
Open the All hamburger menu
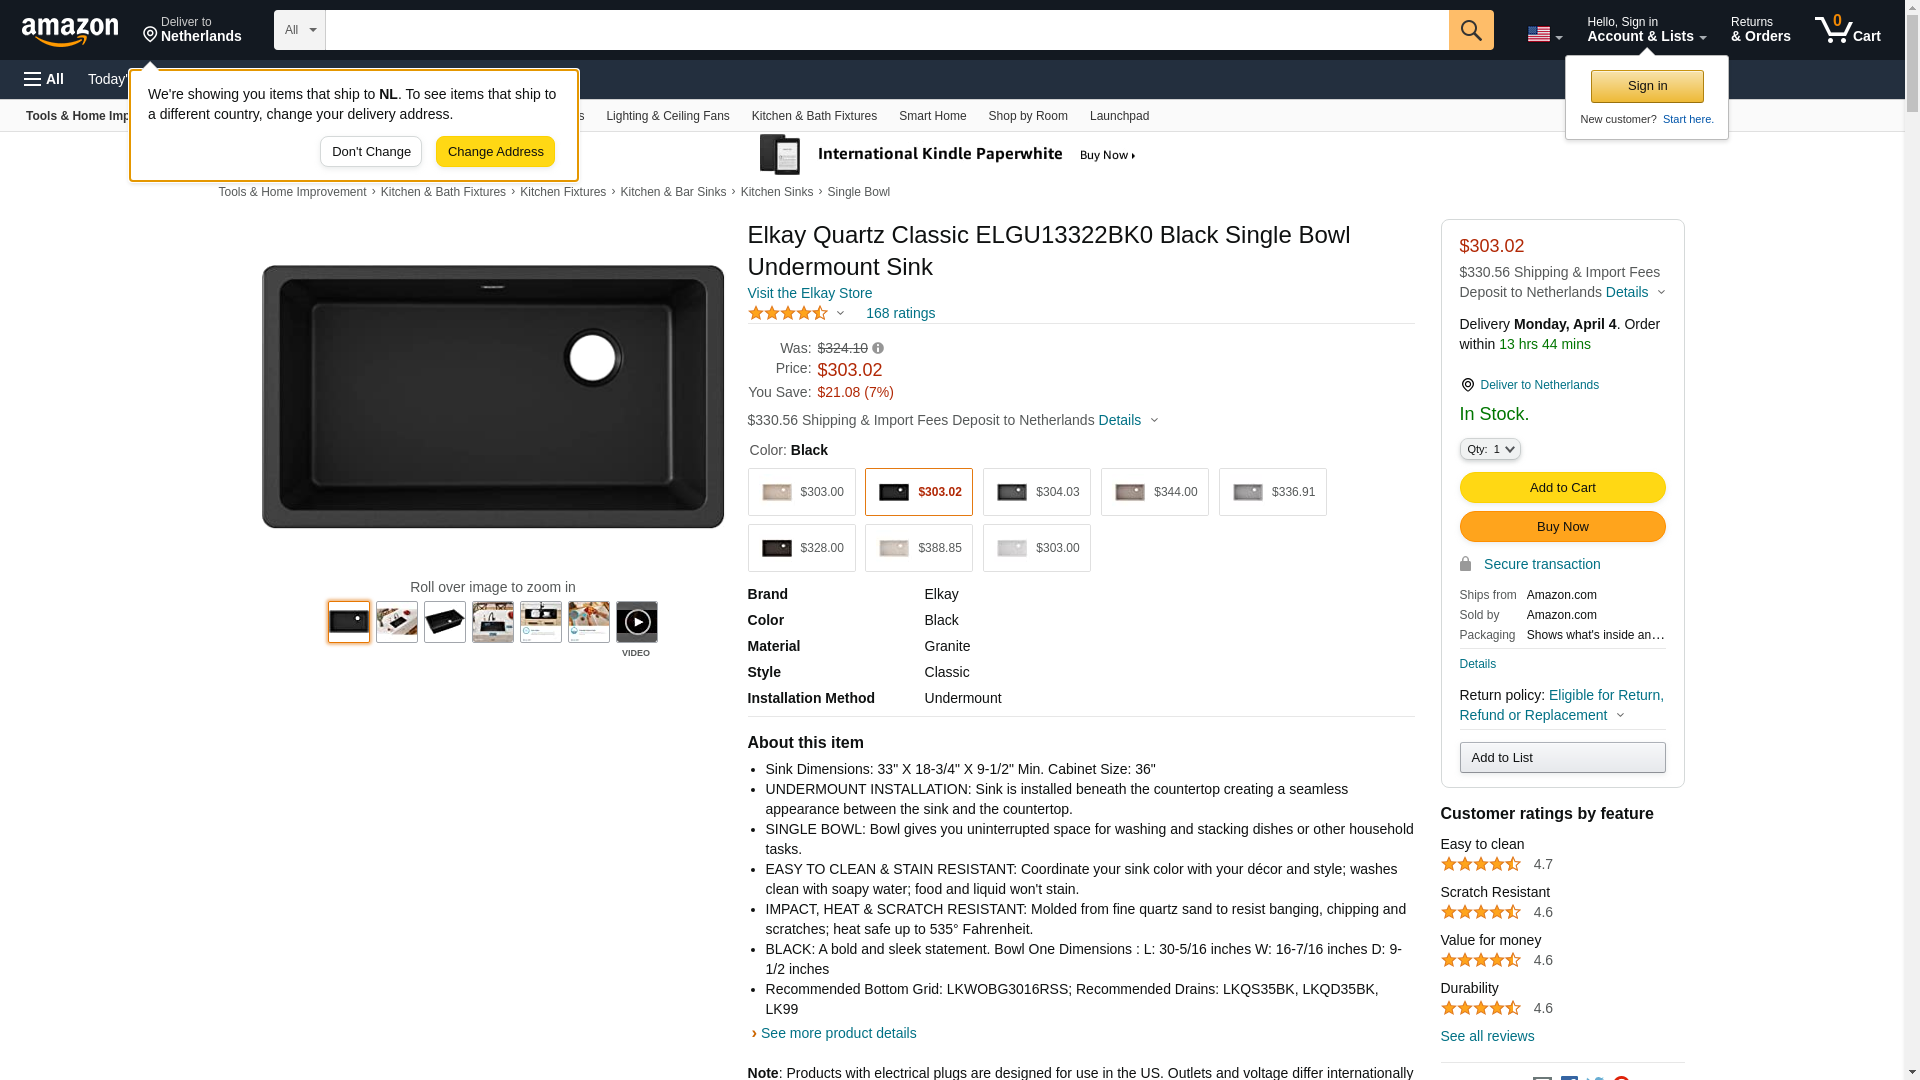(44, 79)
